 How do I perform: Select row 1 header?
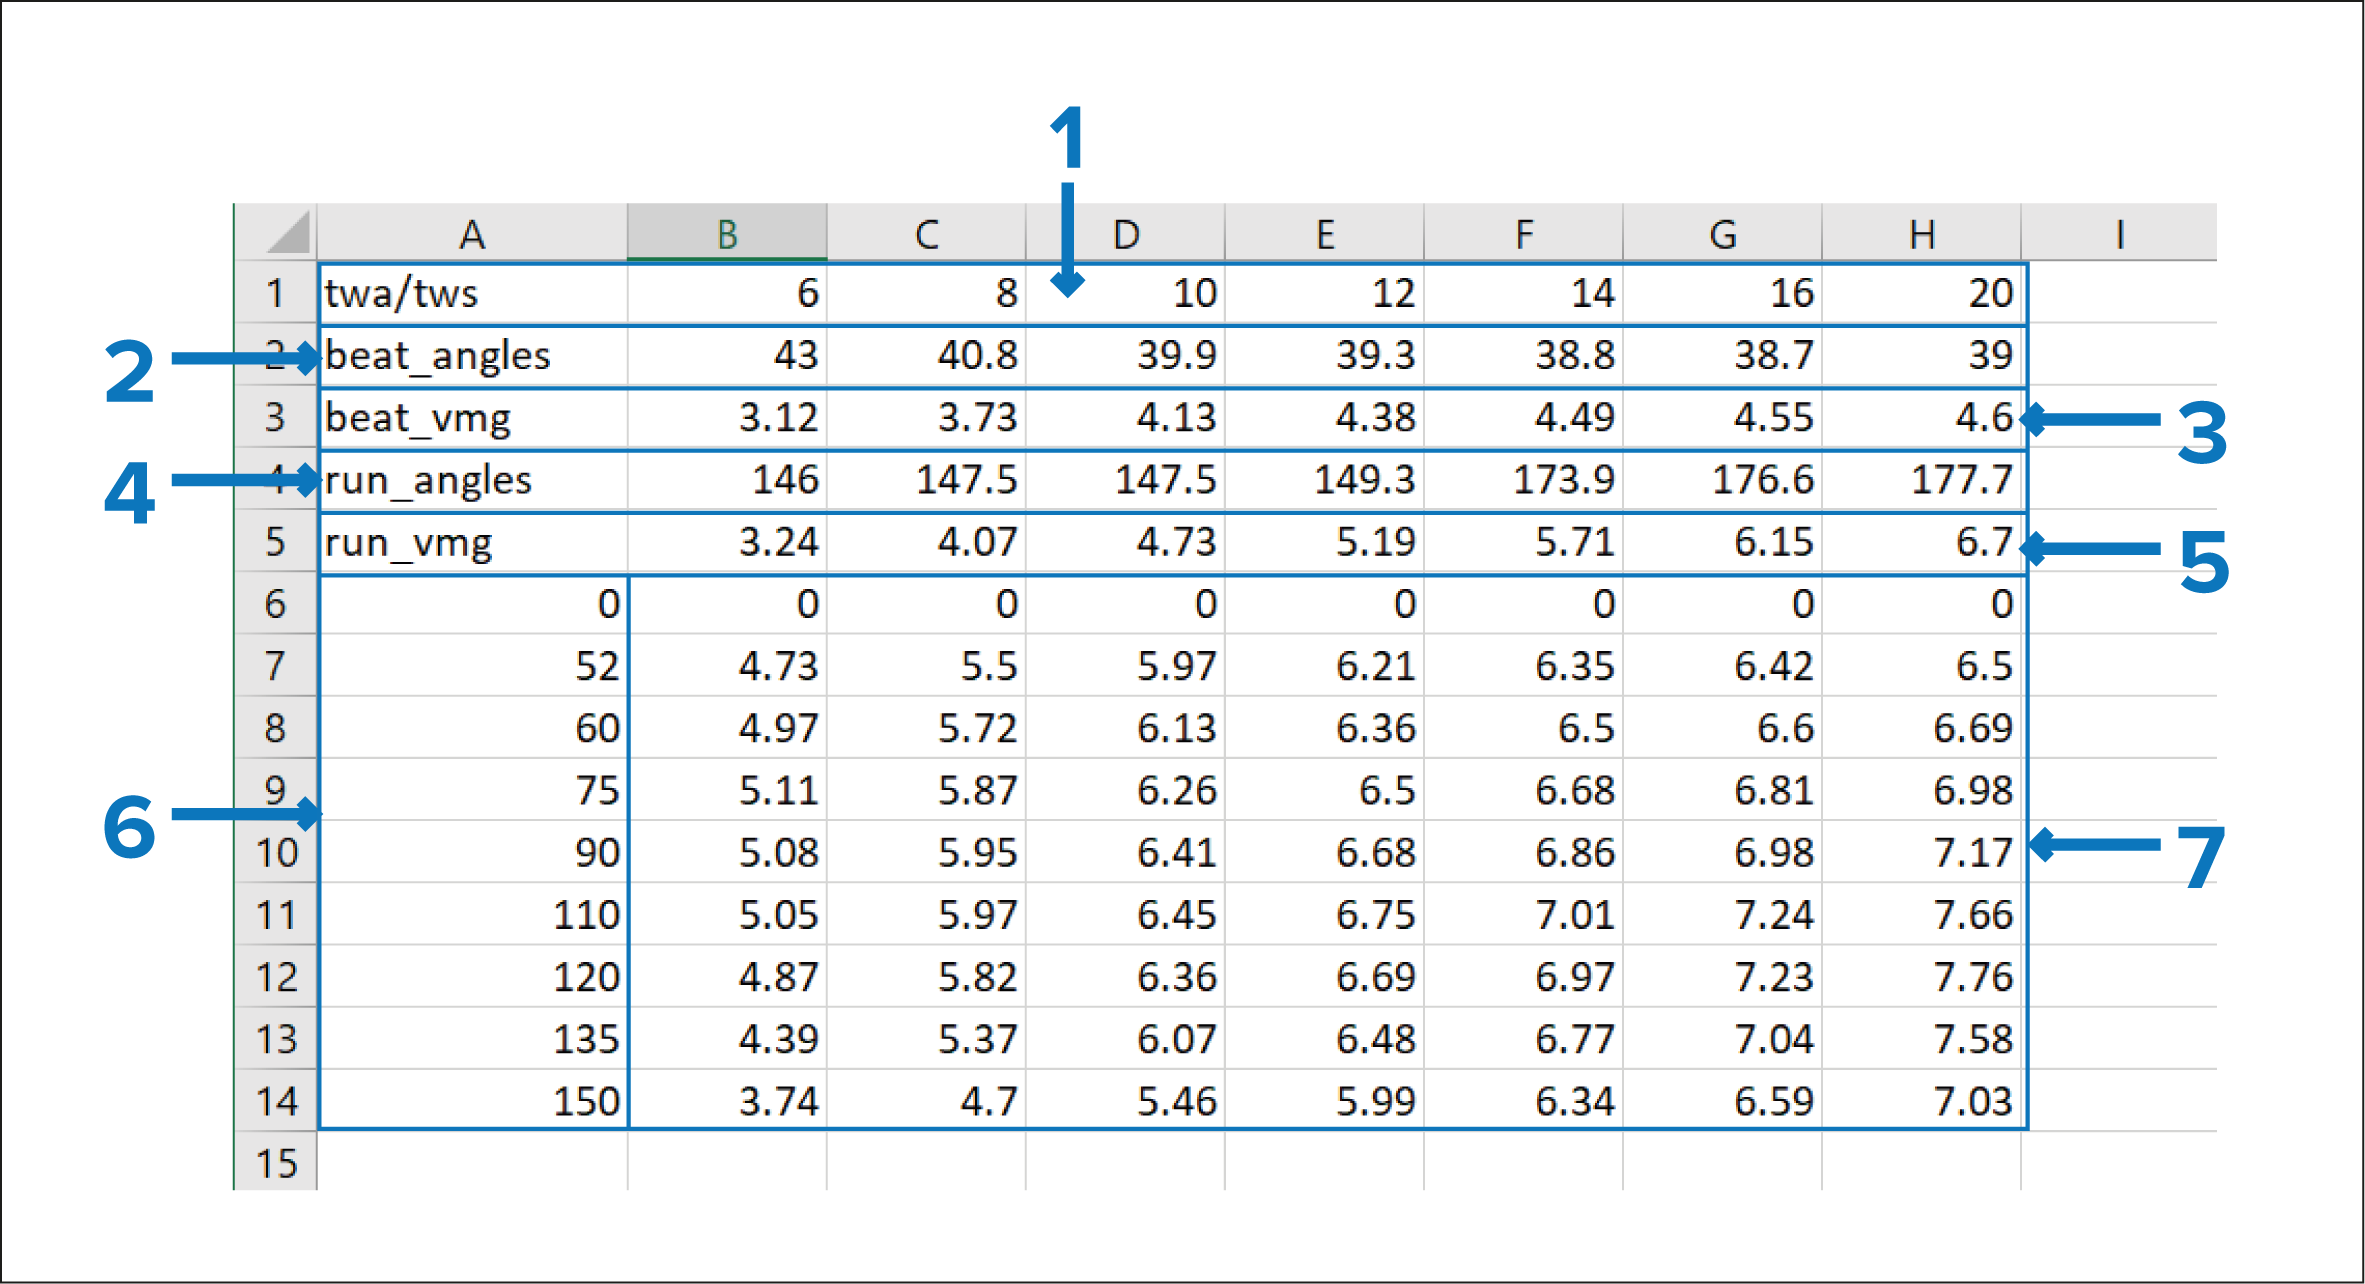275,294
